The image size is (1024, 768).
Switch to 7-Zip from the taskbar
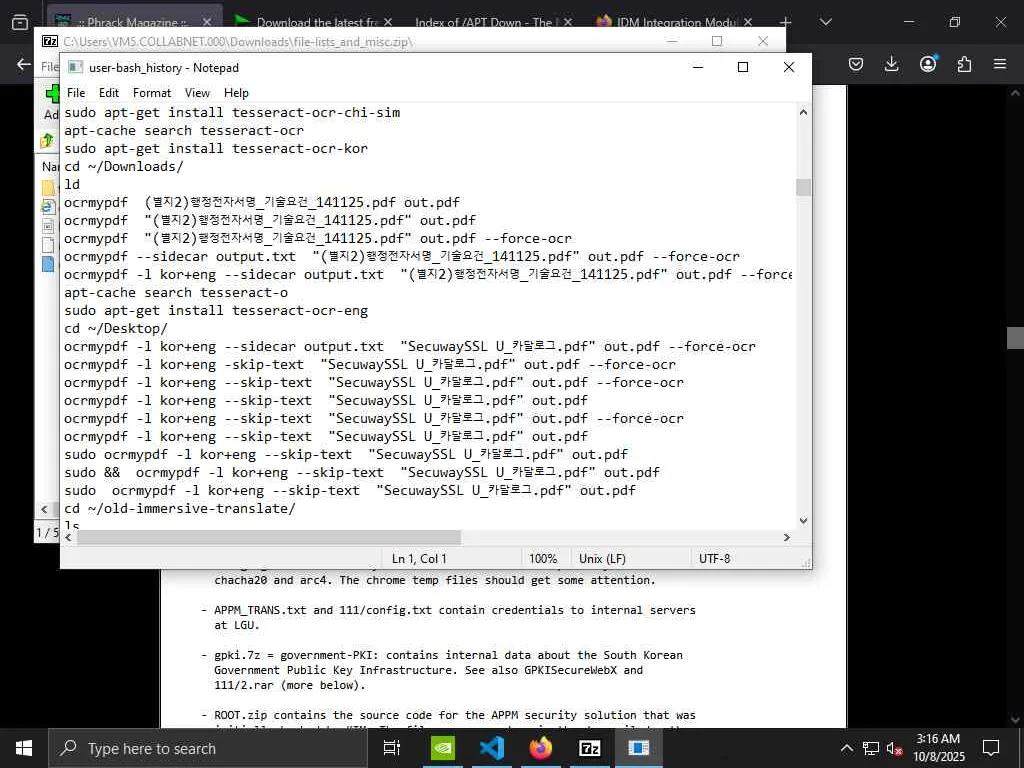[589, 748]
